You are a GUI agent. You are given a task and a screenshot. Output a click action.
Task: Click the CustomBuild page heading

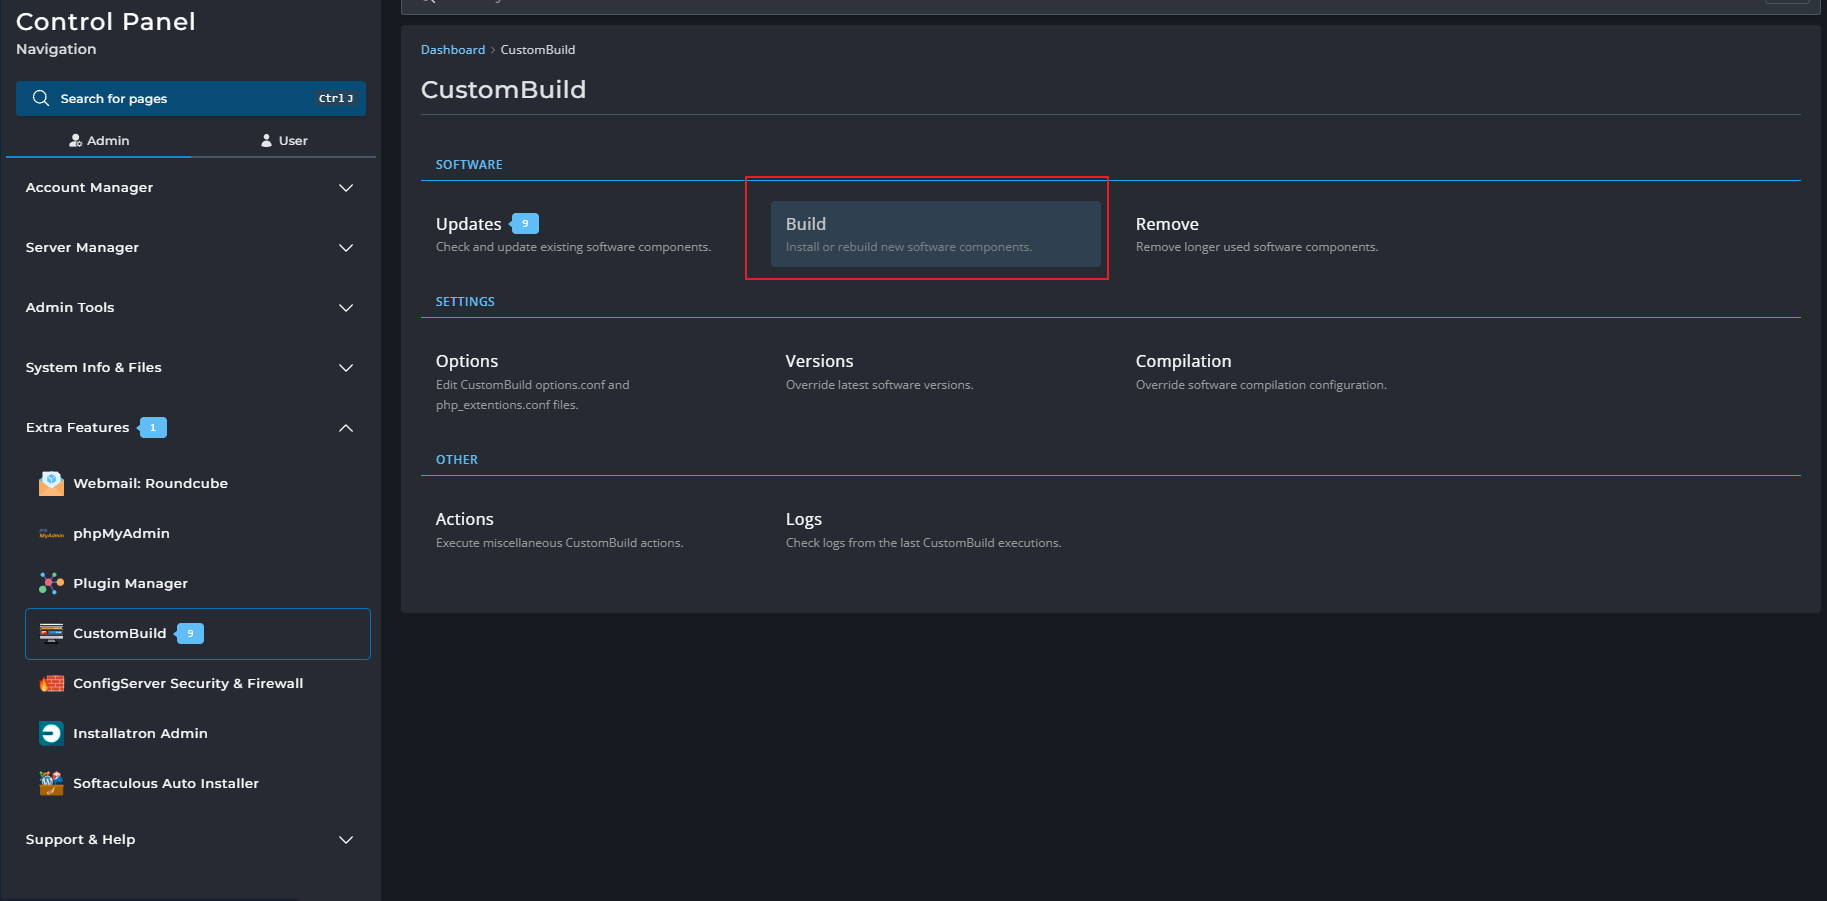coord(504,90)
